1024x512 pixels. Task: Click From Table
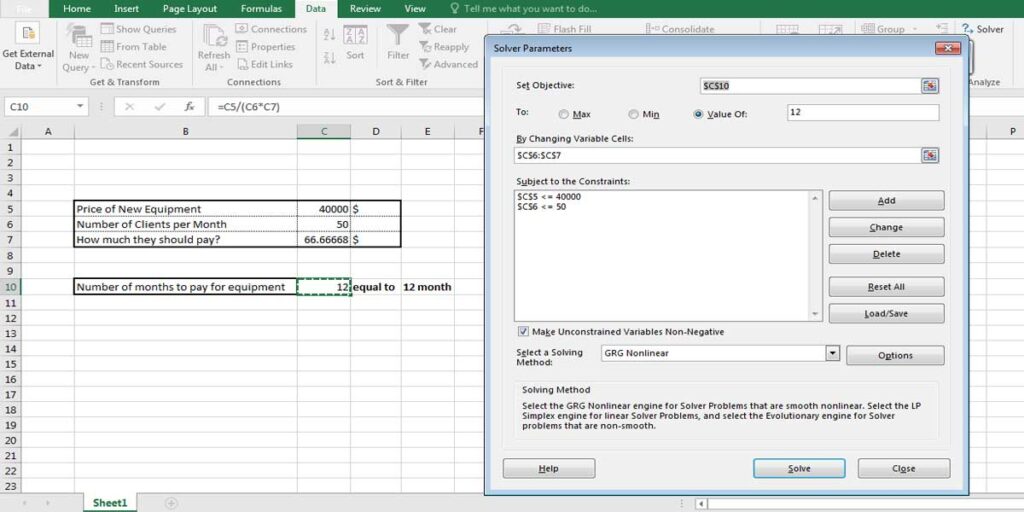(134, 46)
